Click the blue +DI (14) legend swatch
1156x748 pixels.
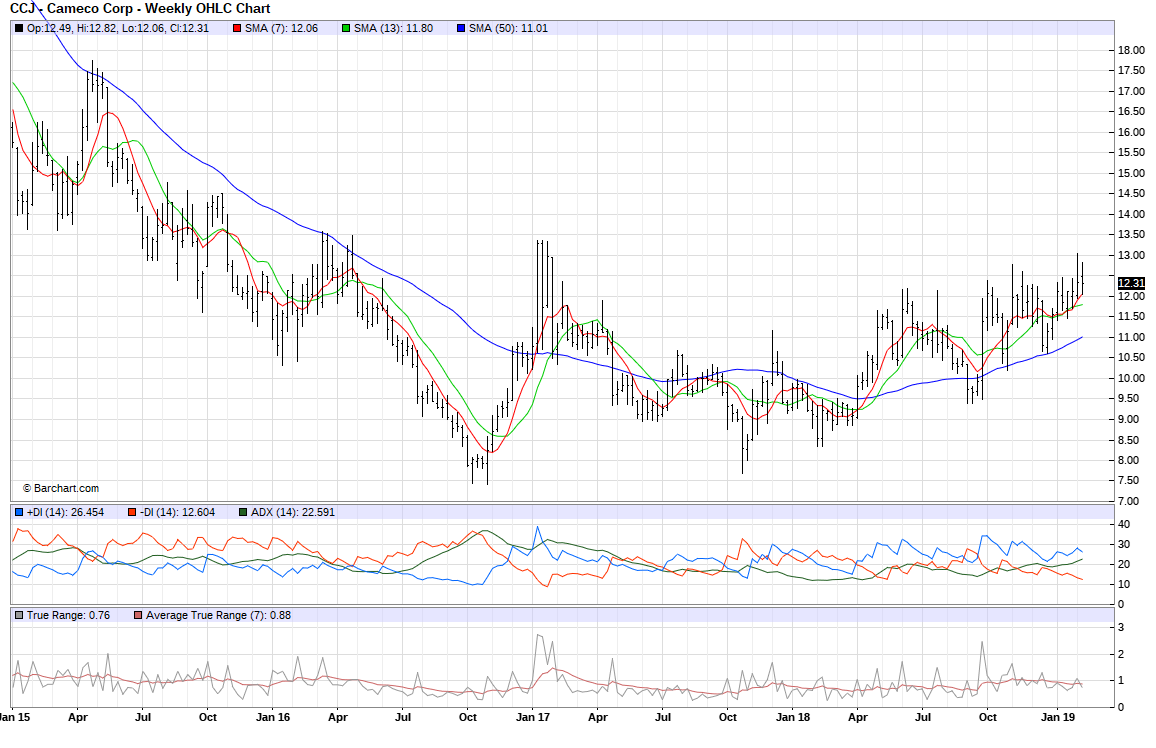click(x=19, y=512)
